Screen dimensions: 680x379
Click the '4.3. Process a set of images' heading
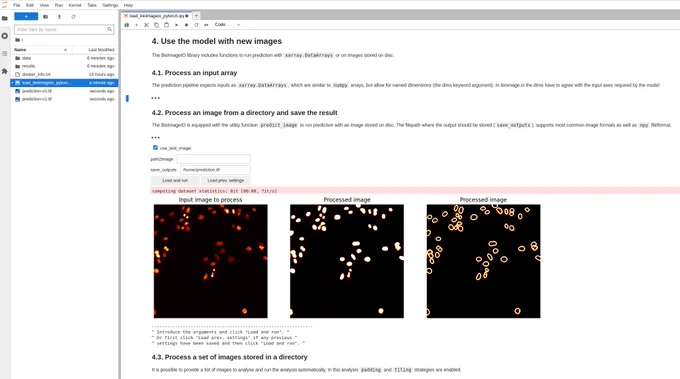coord(229,357)
